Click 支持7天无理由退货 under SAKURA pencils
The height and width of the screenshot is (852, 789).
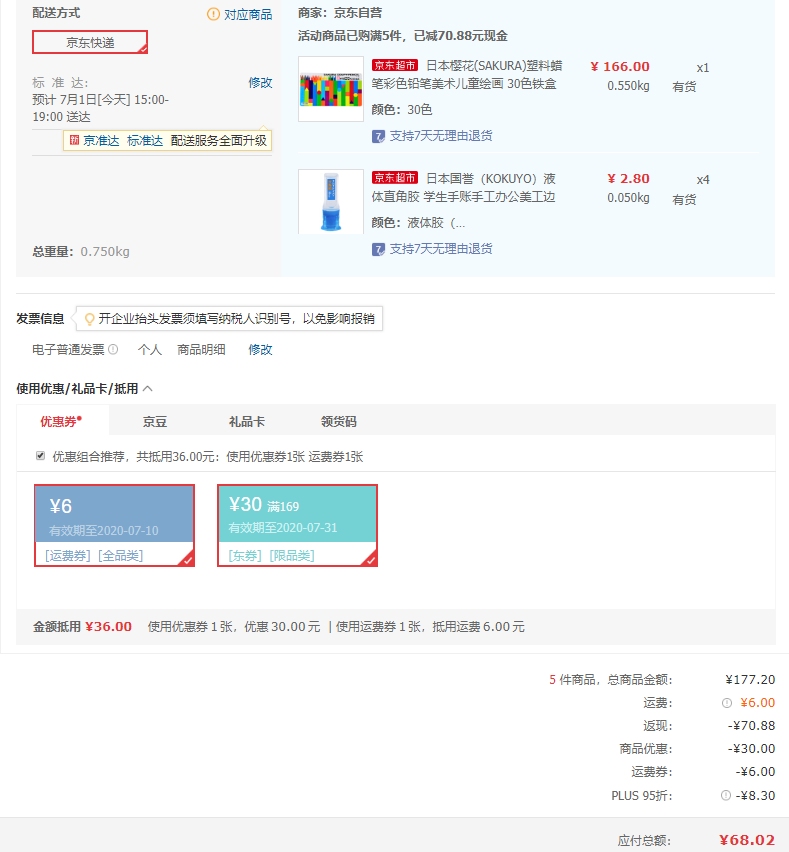tap(441, 136)
